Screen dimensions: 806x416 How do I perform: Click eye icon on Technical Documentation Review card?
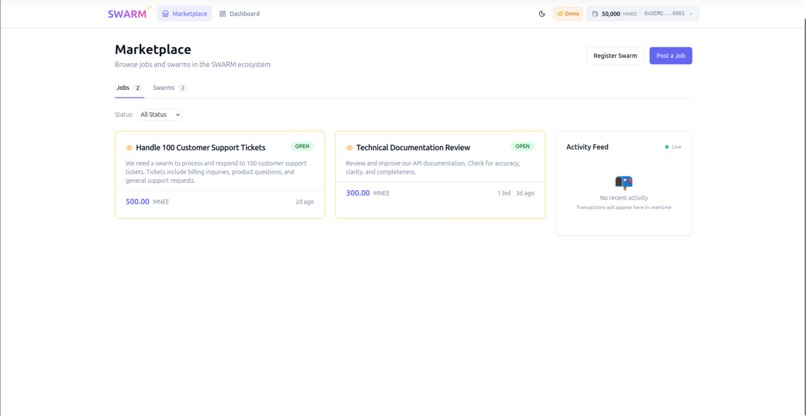[x=350, y=148]
